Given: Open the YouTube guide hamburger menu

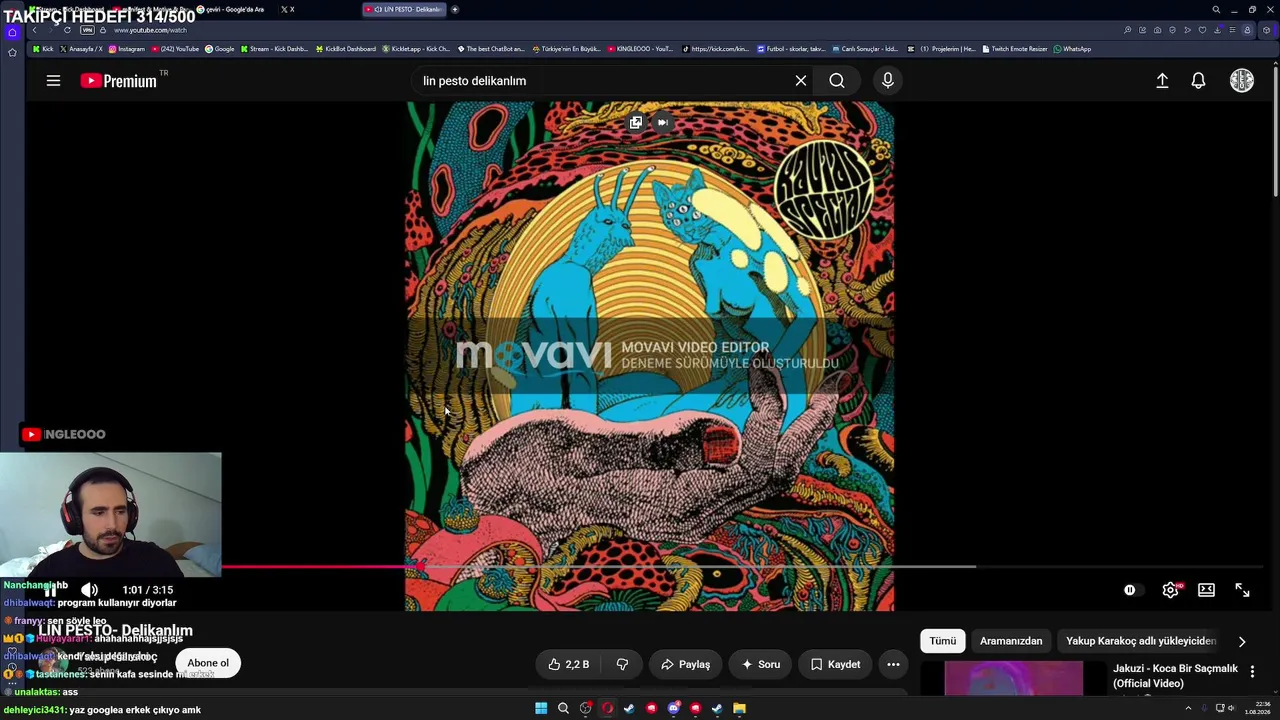Looking at the screenshot, I should [x=53, y=81].
